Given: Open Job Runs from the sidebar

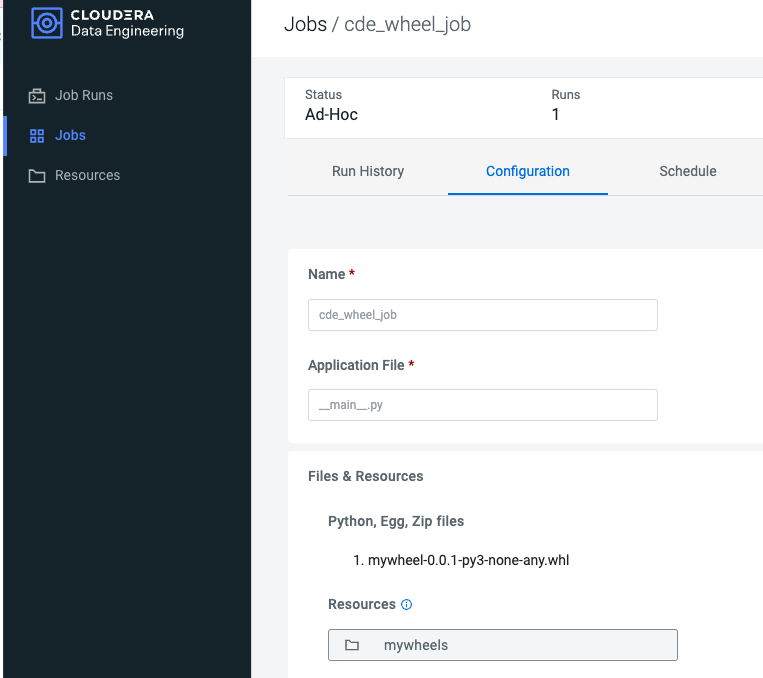Looking at the screenshot, I should point(84,96).
